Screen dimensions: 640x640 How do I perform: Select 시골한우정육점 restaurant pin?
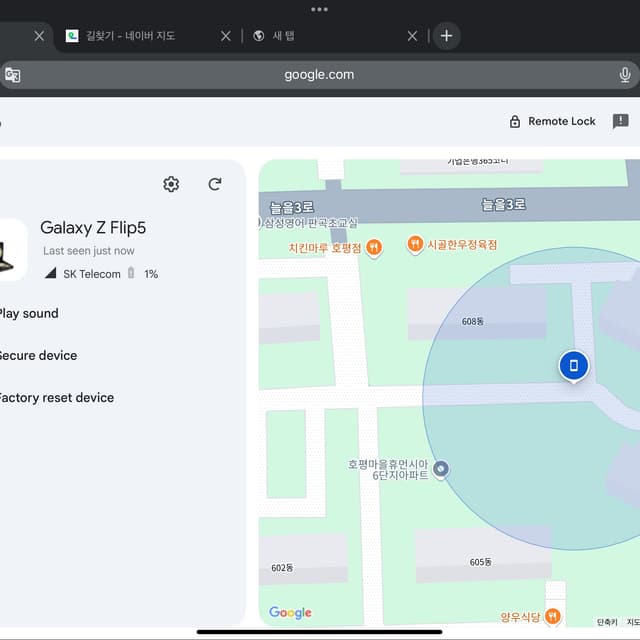tap(415, 245)
